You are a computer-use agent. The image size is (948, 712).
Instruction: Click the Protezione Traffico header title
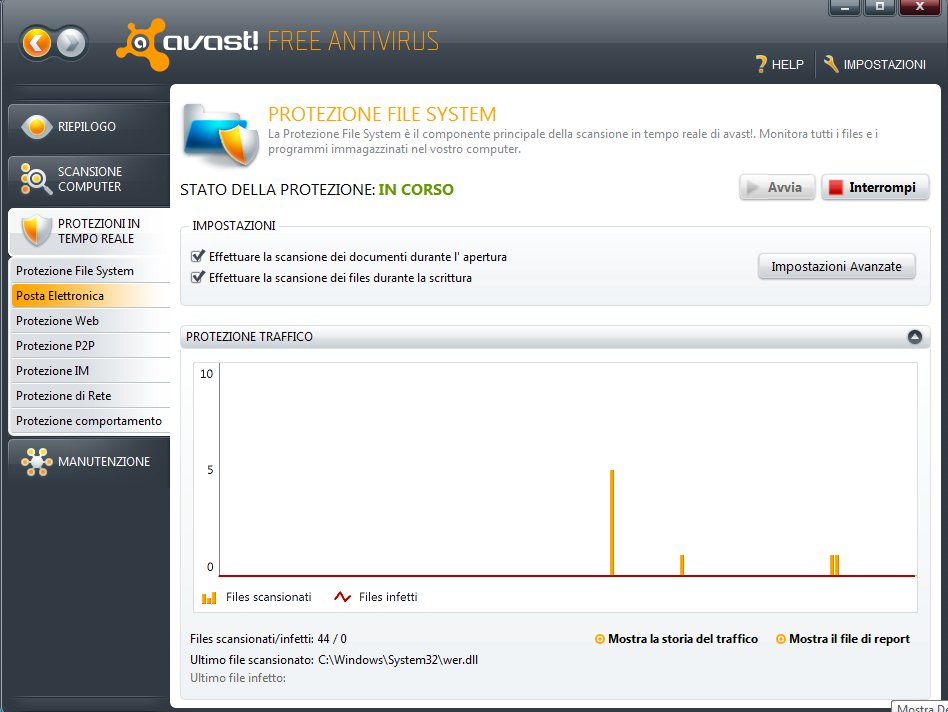[250, 337]
